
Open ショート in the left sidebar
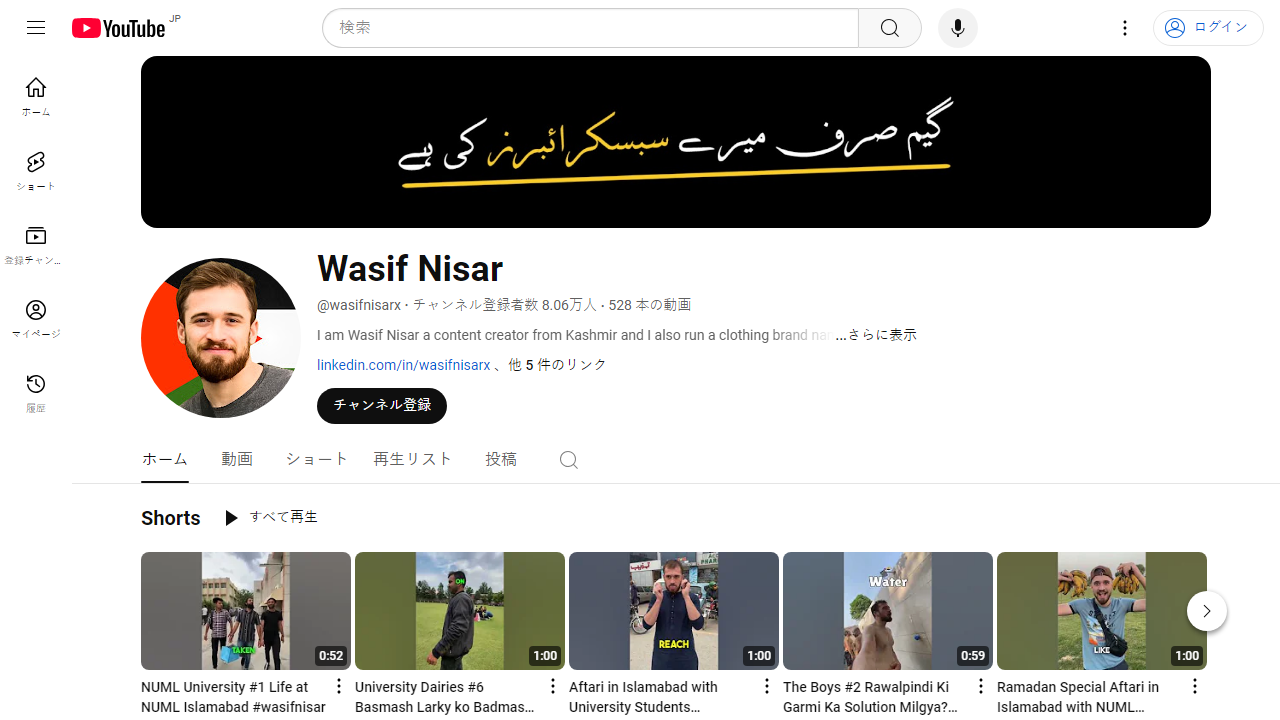(x=36, y=171)
